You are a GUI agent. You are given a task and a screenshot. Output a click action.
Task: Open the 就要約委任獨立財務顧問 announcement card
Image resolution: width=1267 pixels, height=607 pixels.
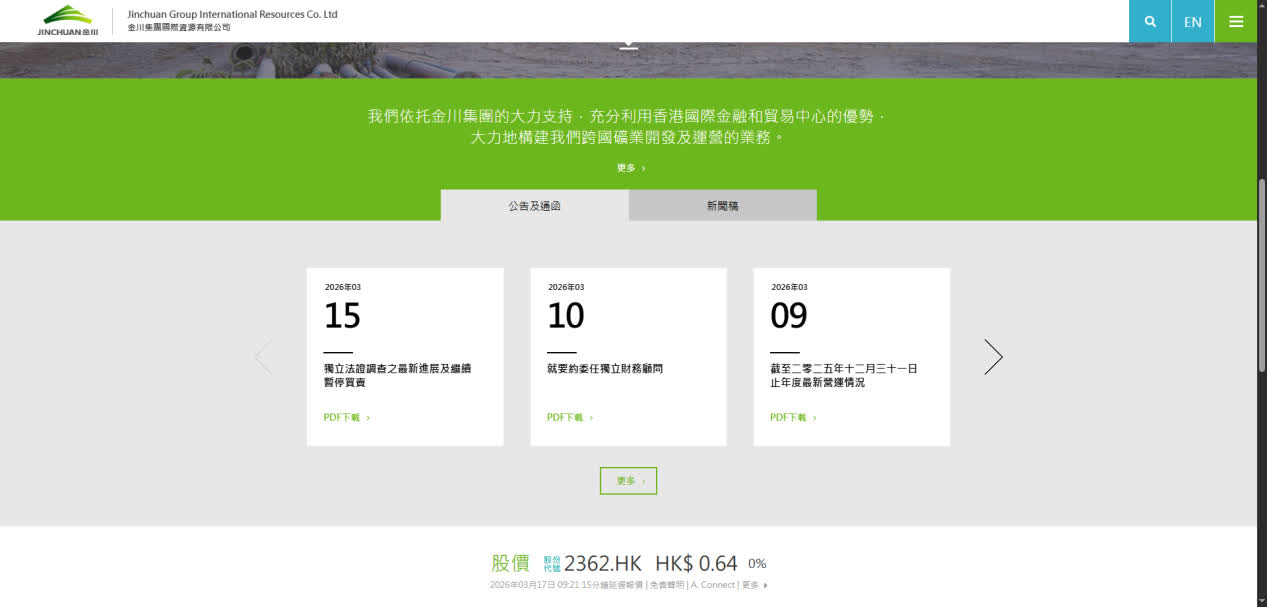pyautogui.click(x=605, y=369)
